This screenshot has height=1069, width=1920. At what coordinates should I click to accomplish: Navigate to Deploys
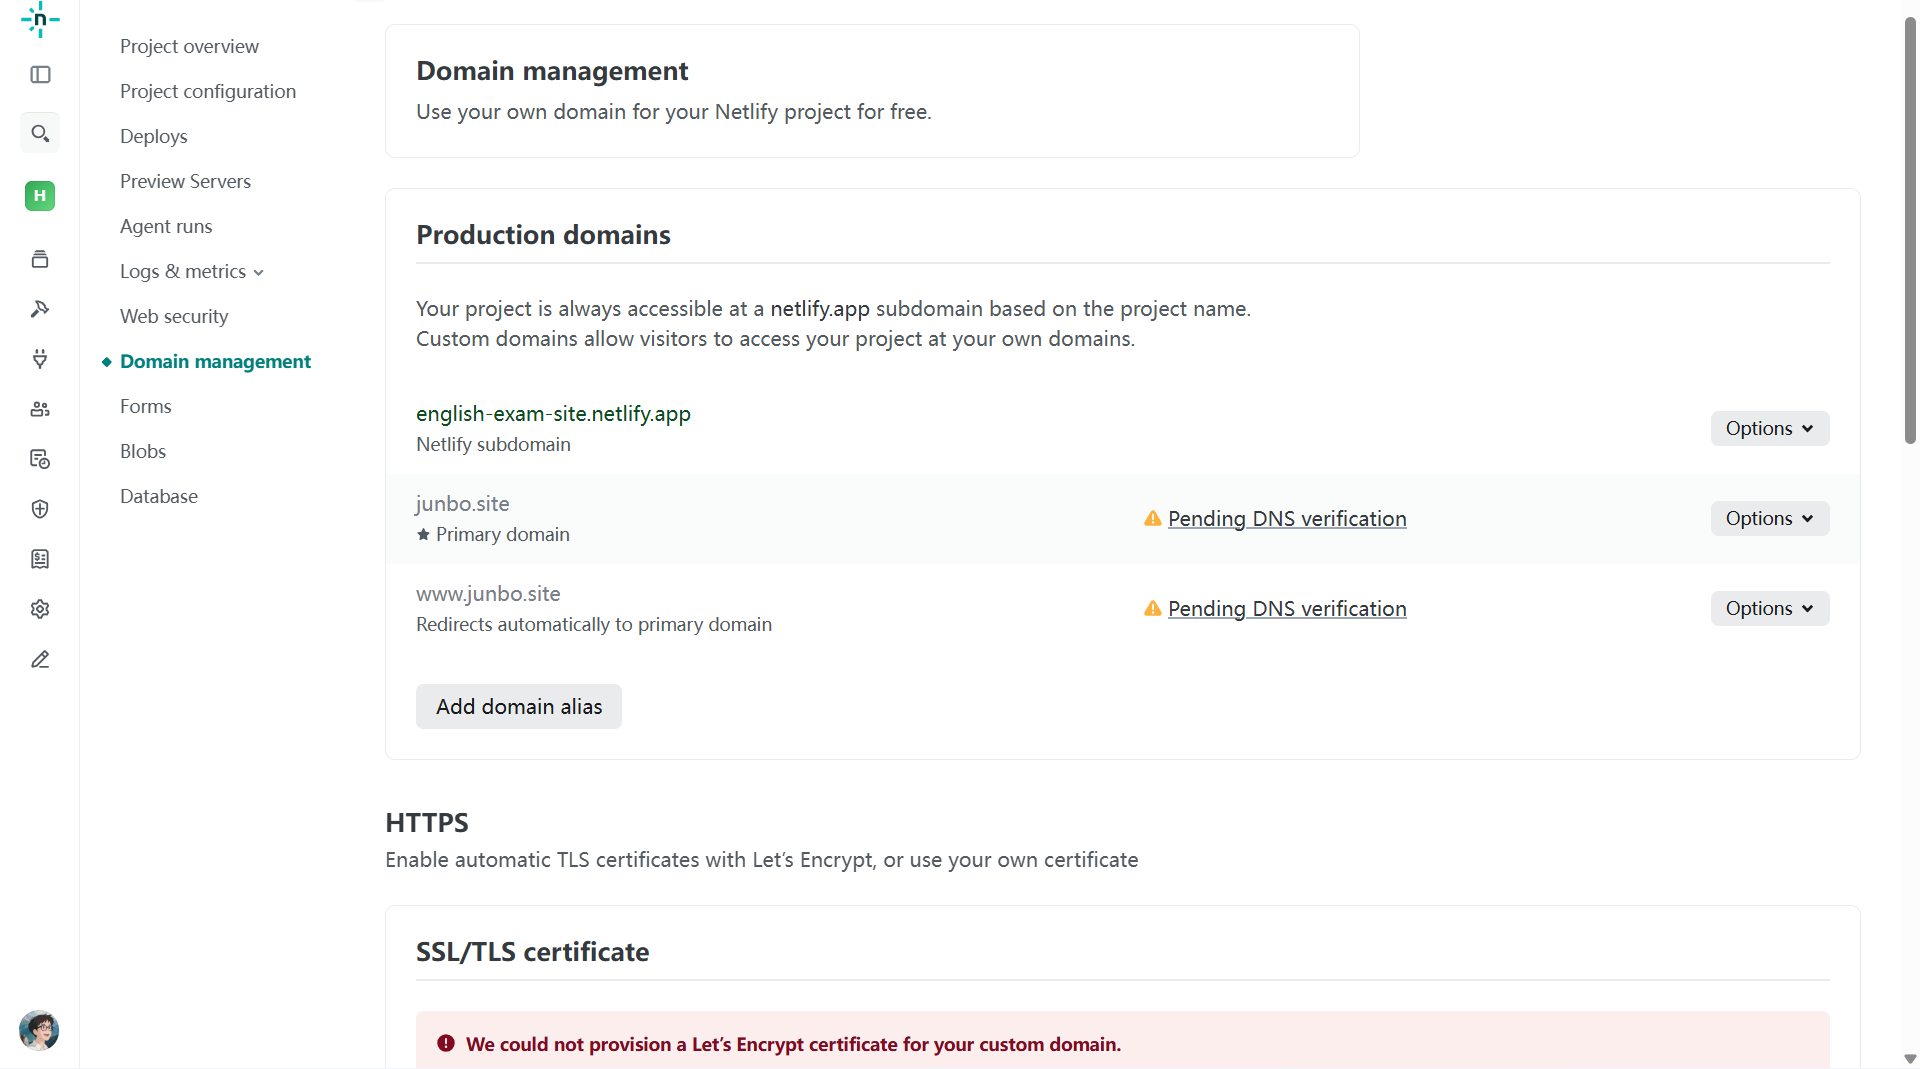pyautogui.click(x=154, y=136)
